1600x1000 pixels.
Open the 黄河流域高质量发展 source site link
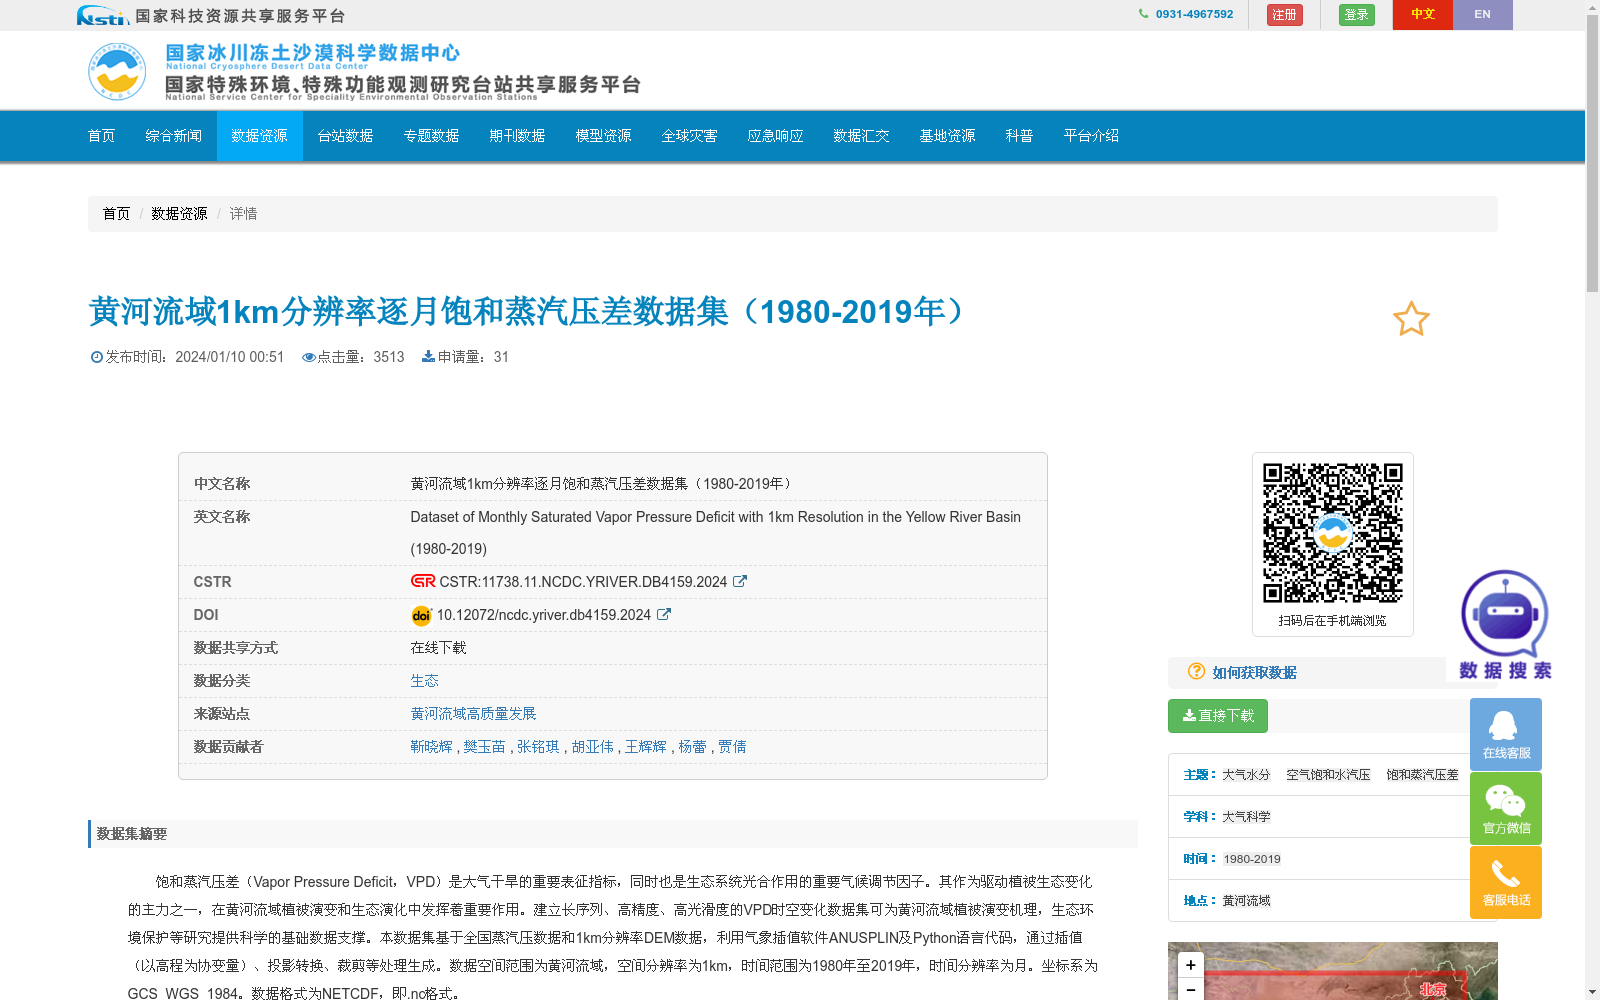pyautogui.click(x=473, y=714)
